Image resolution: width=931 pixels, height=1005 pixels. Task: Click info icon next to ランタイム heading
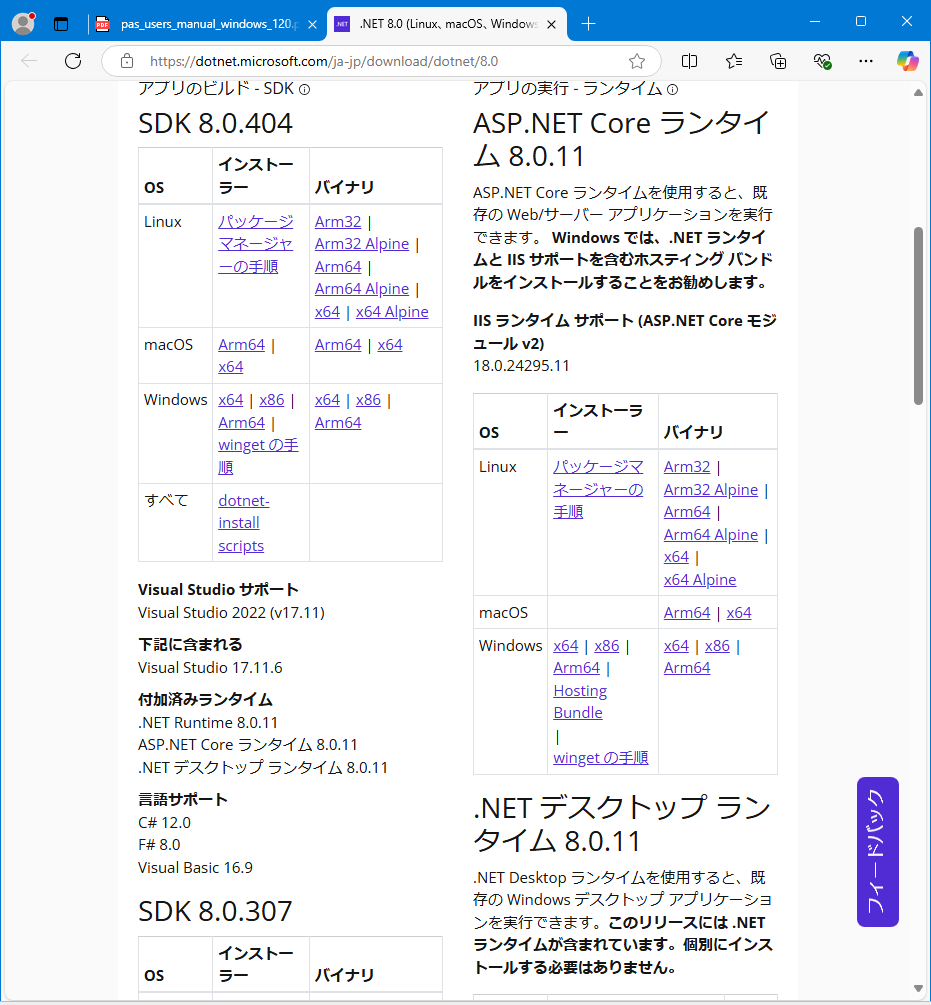[672, 90]
